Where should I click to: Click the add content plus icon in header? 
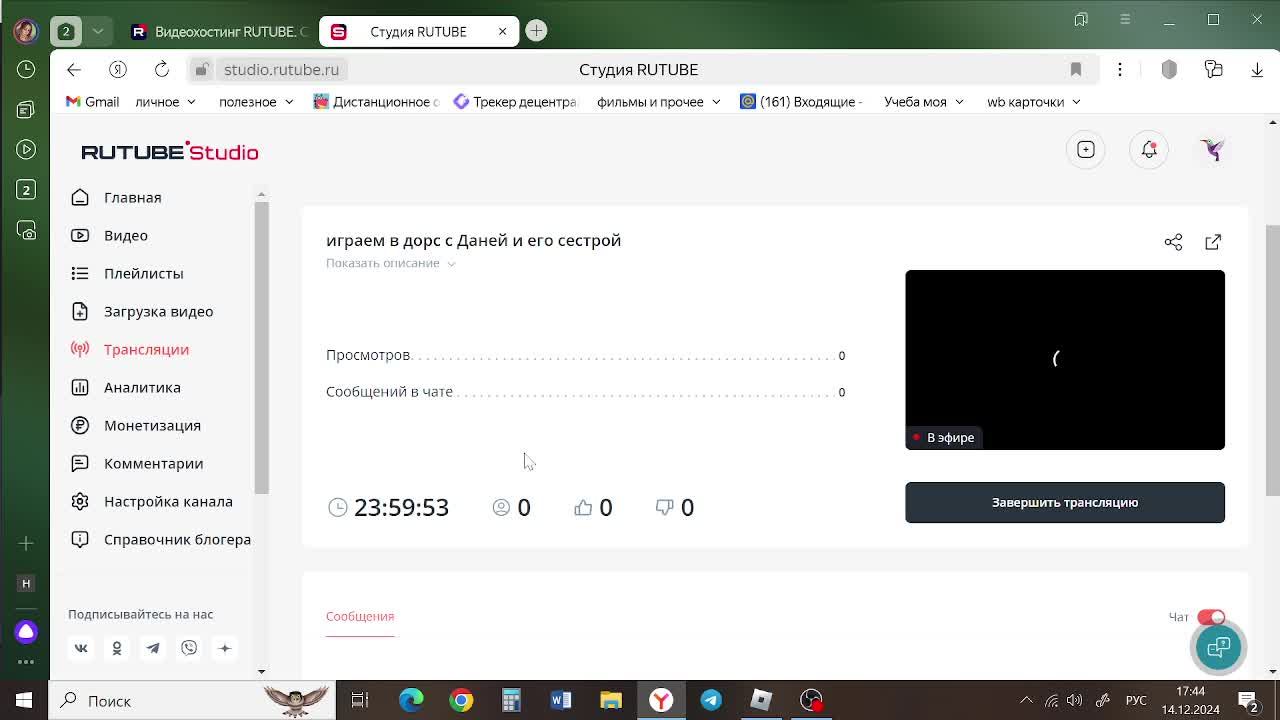[1086, 150]
